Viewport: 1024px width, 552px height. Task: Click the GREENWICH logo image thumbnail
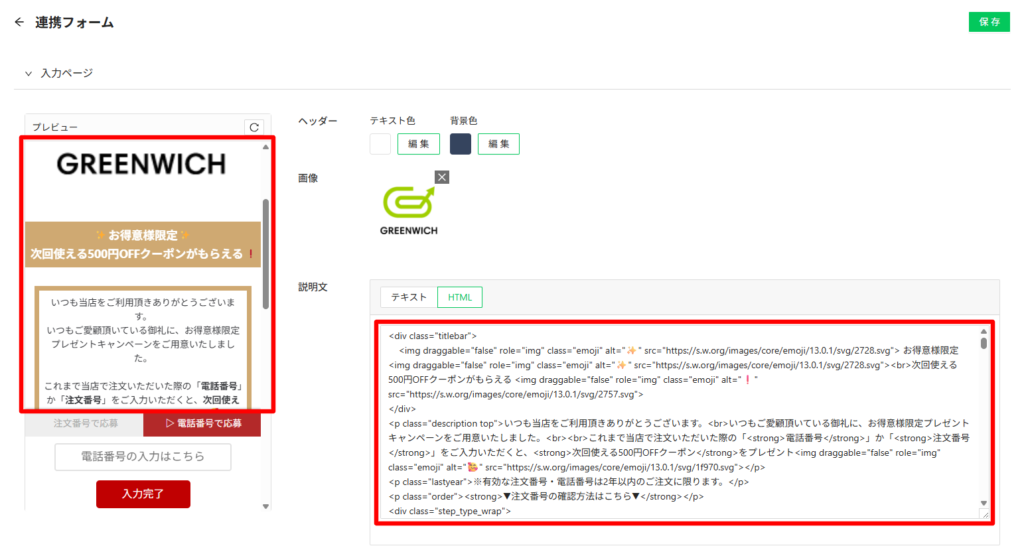tap(409, 210)
